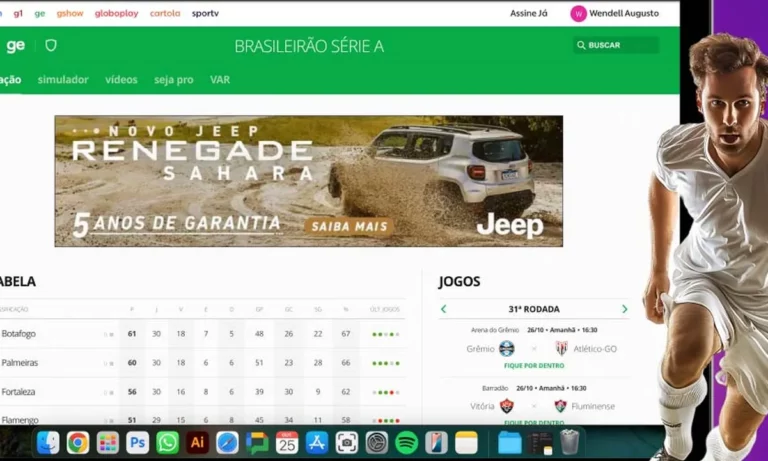This screenshot has height=461, width=768.
Task: Open Google Chat from the Dock
Action: click(x=257, y=442)
